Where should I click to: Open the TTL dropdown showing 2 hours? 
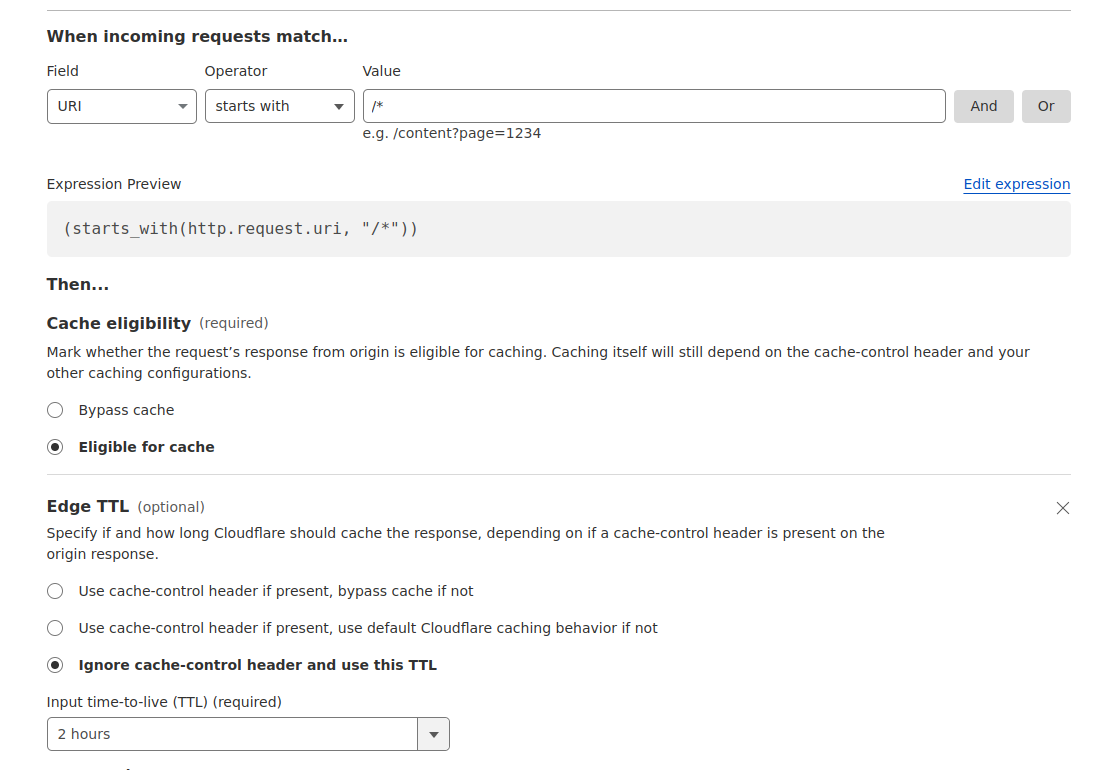248,734
